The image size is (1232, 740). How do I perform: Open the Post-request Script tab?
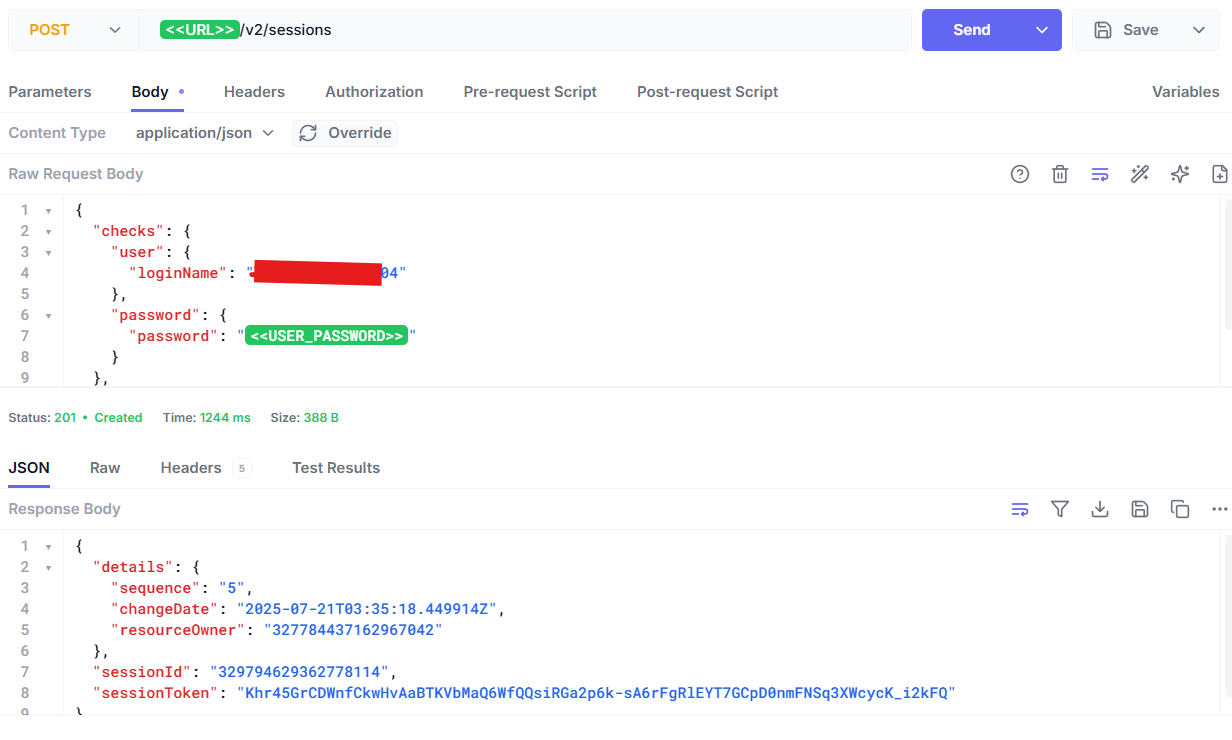707,92
